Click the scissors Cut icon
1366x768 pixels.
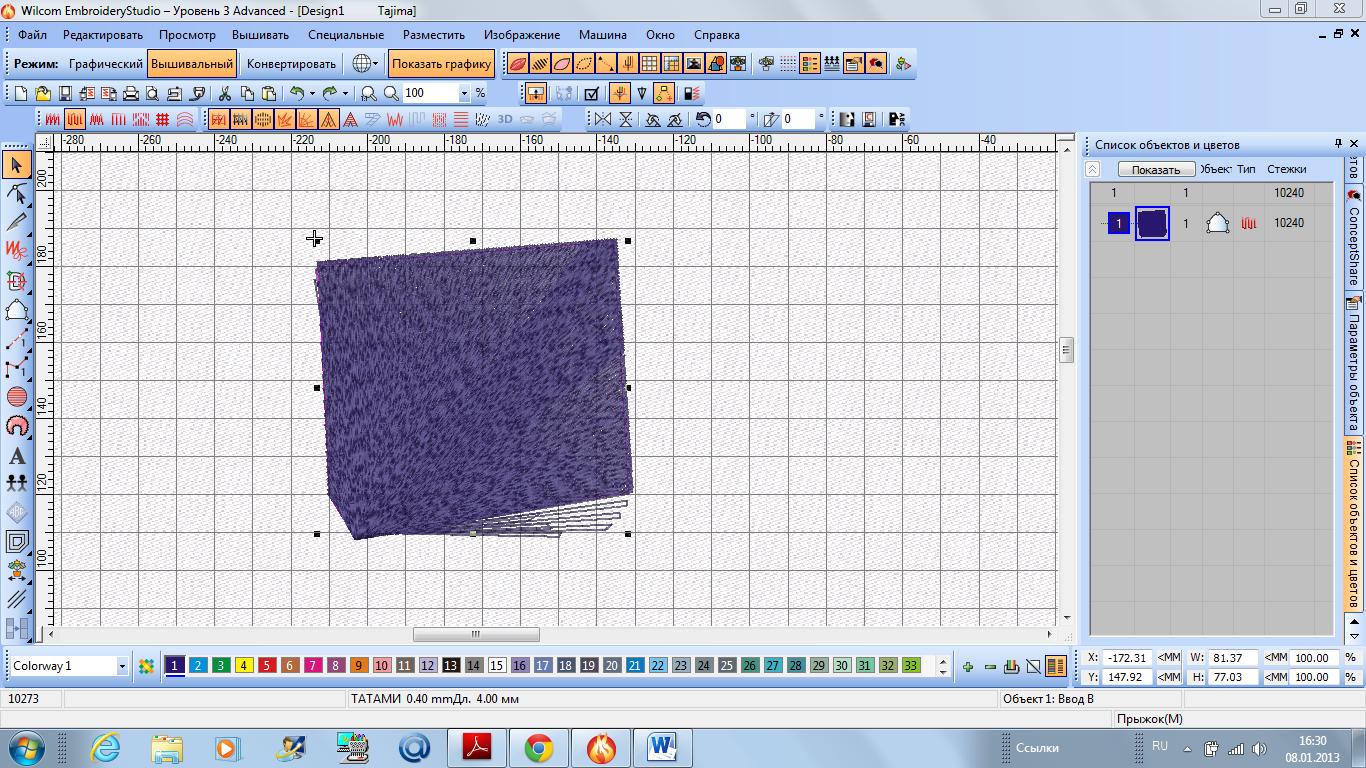(224, 93)
